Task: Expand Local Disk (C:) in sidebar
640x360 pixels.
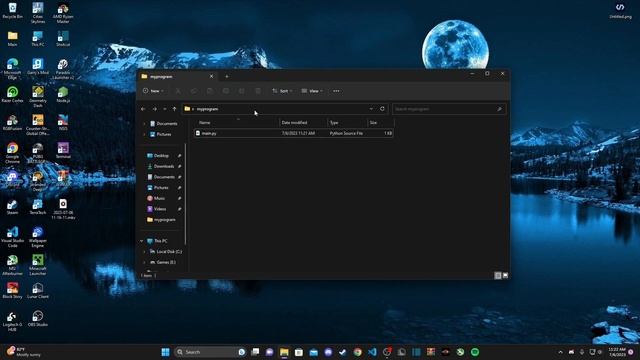Action: [144, 251]
